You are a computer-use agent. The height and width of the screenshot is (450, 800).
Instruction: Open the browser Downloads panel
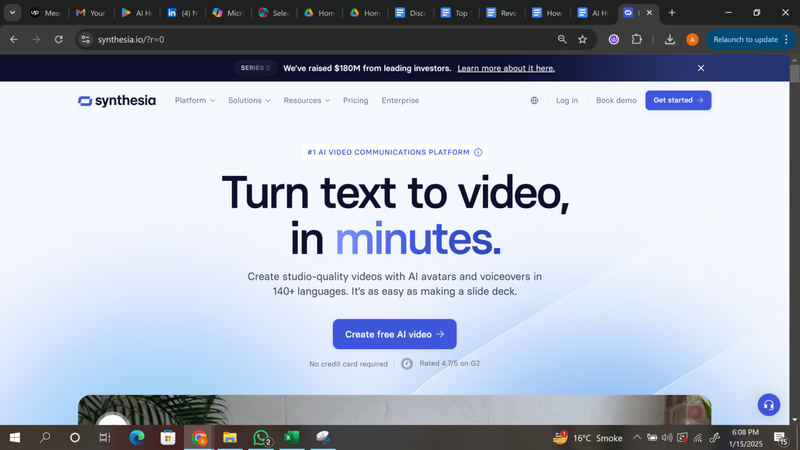click(x=669, y=39)
